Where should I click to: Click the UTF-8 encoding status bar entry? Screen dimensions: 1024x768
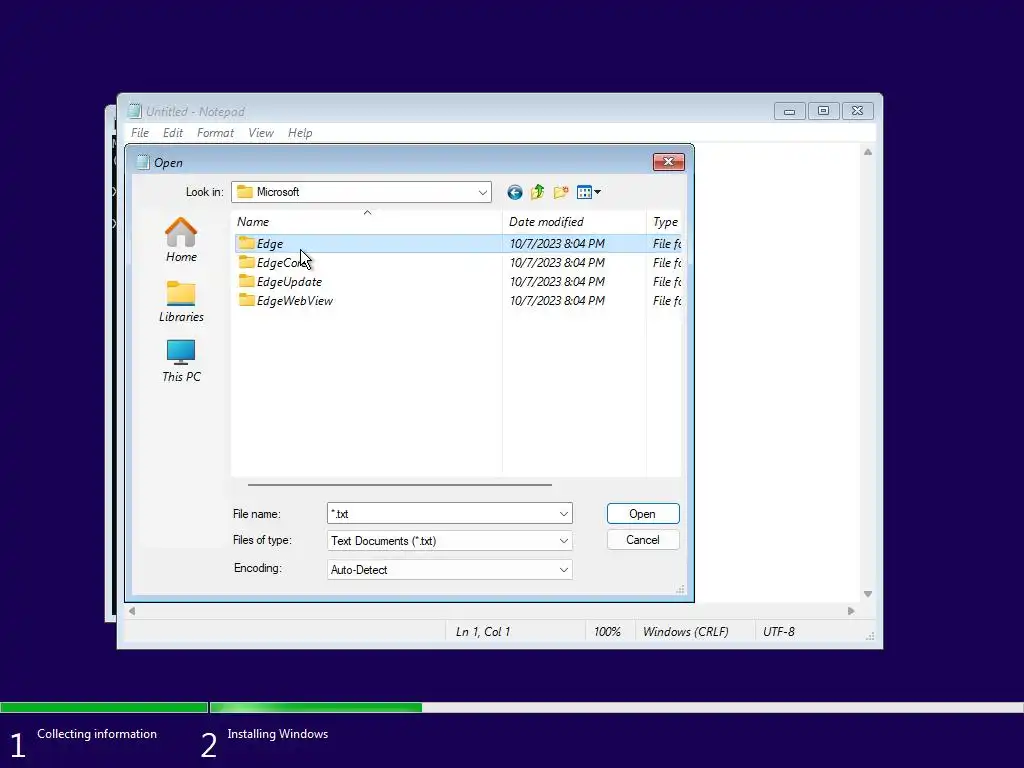click(x=778, y=632)
